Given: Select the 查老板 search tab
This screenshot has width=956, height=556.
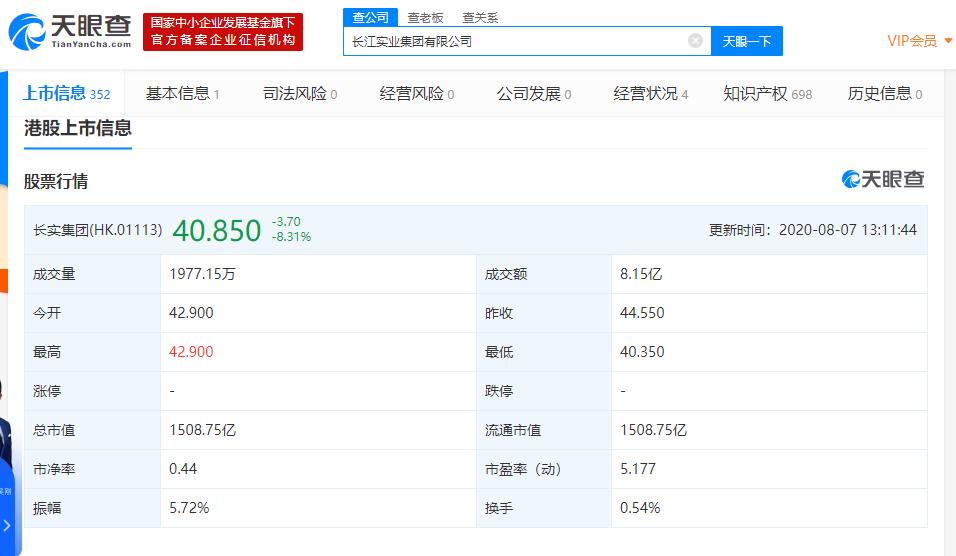Looking at the screenshot, I should coord(425,18).
